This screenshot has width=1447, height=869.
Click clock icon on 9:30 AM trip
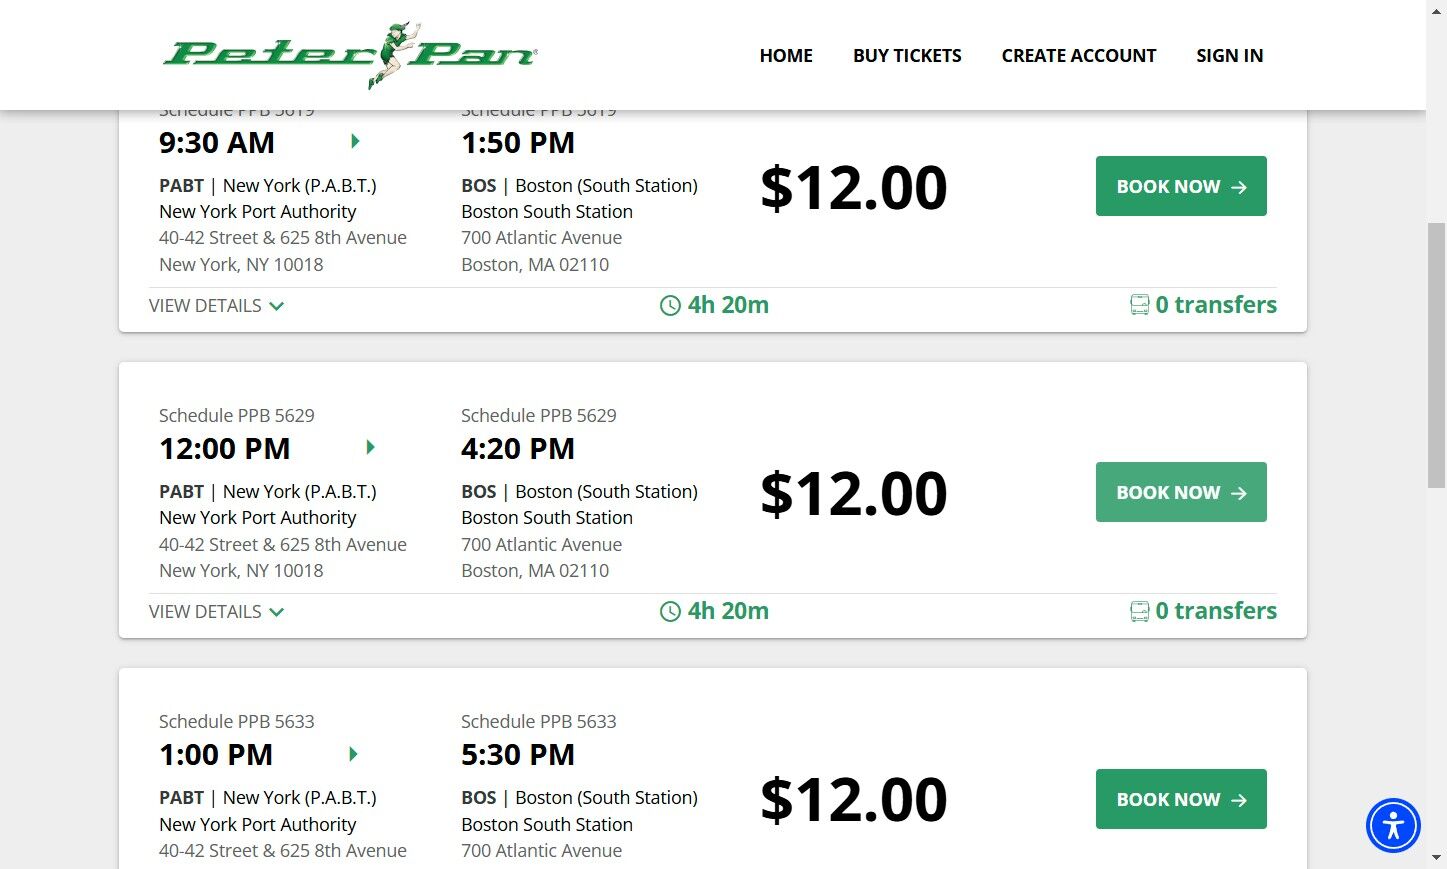pos(670,306)
